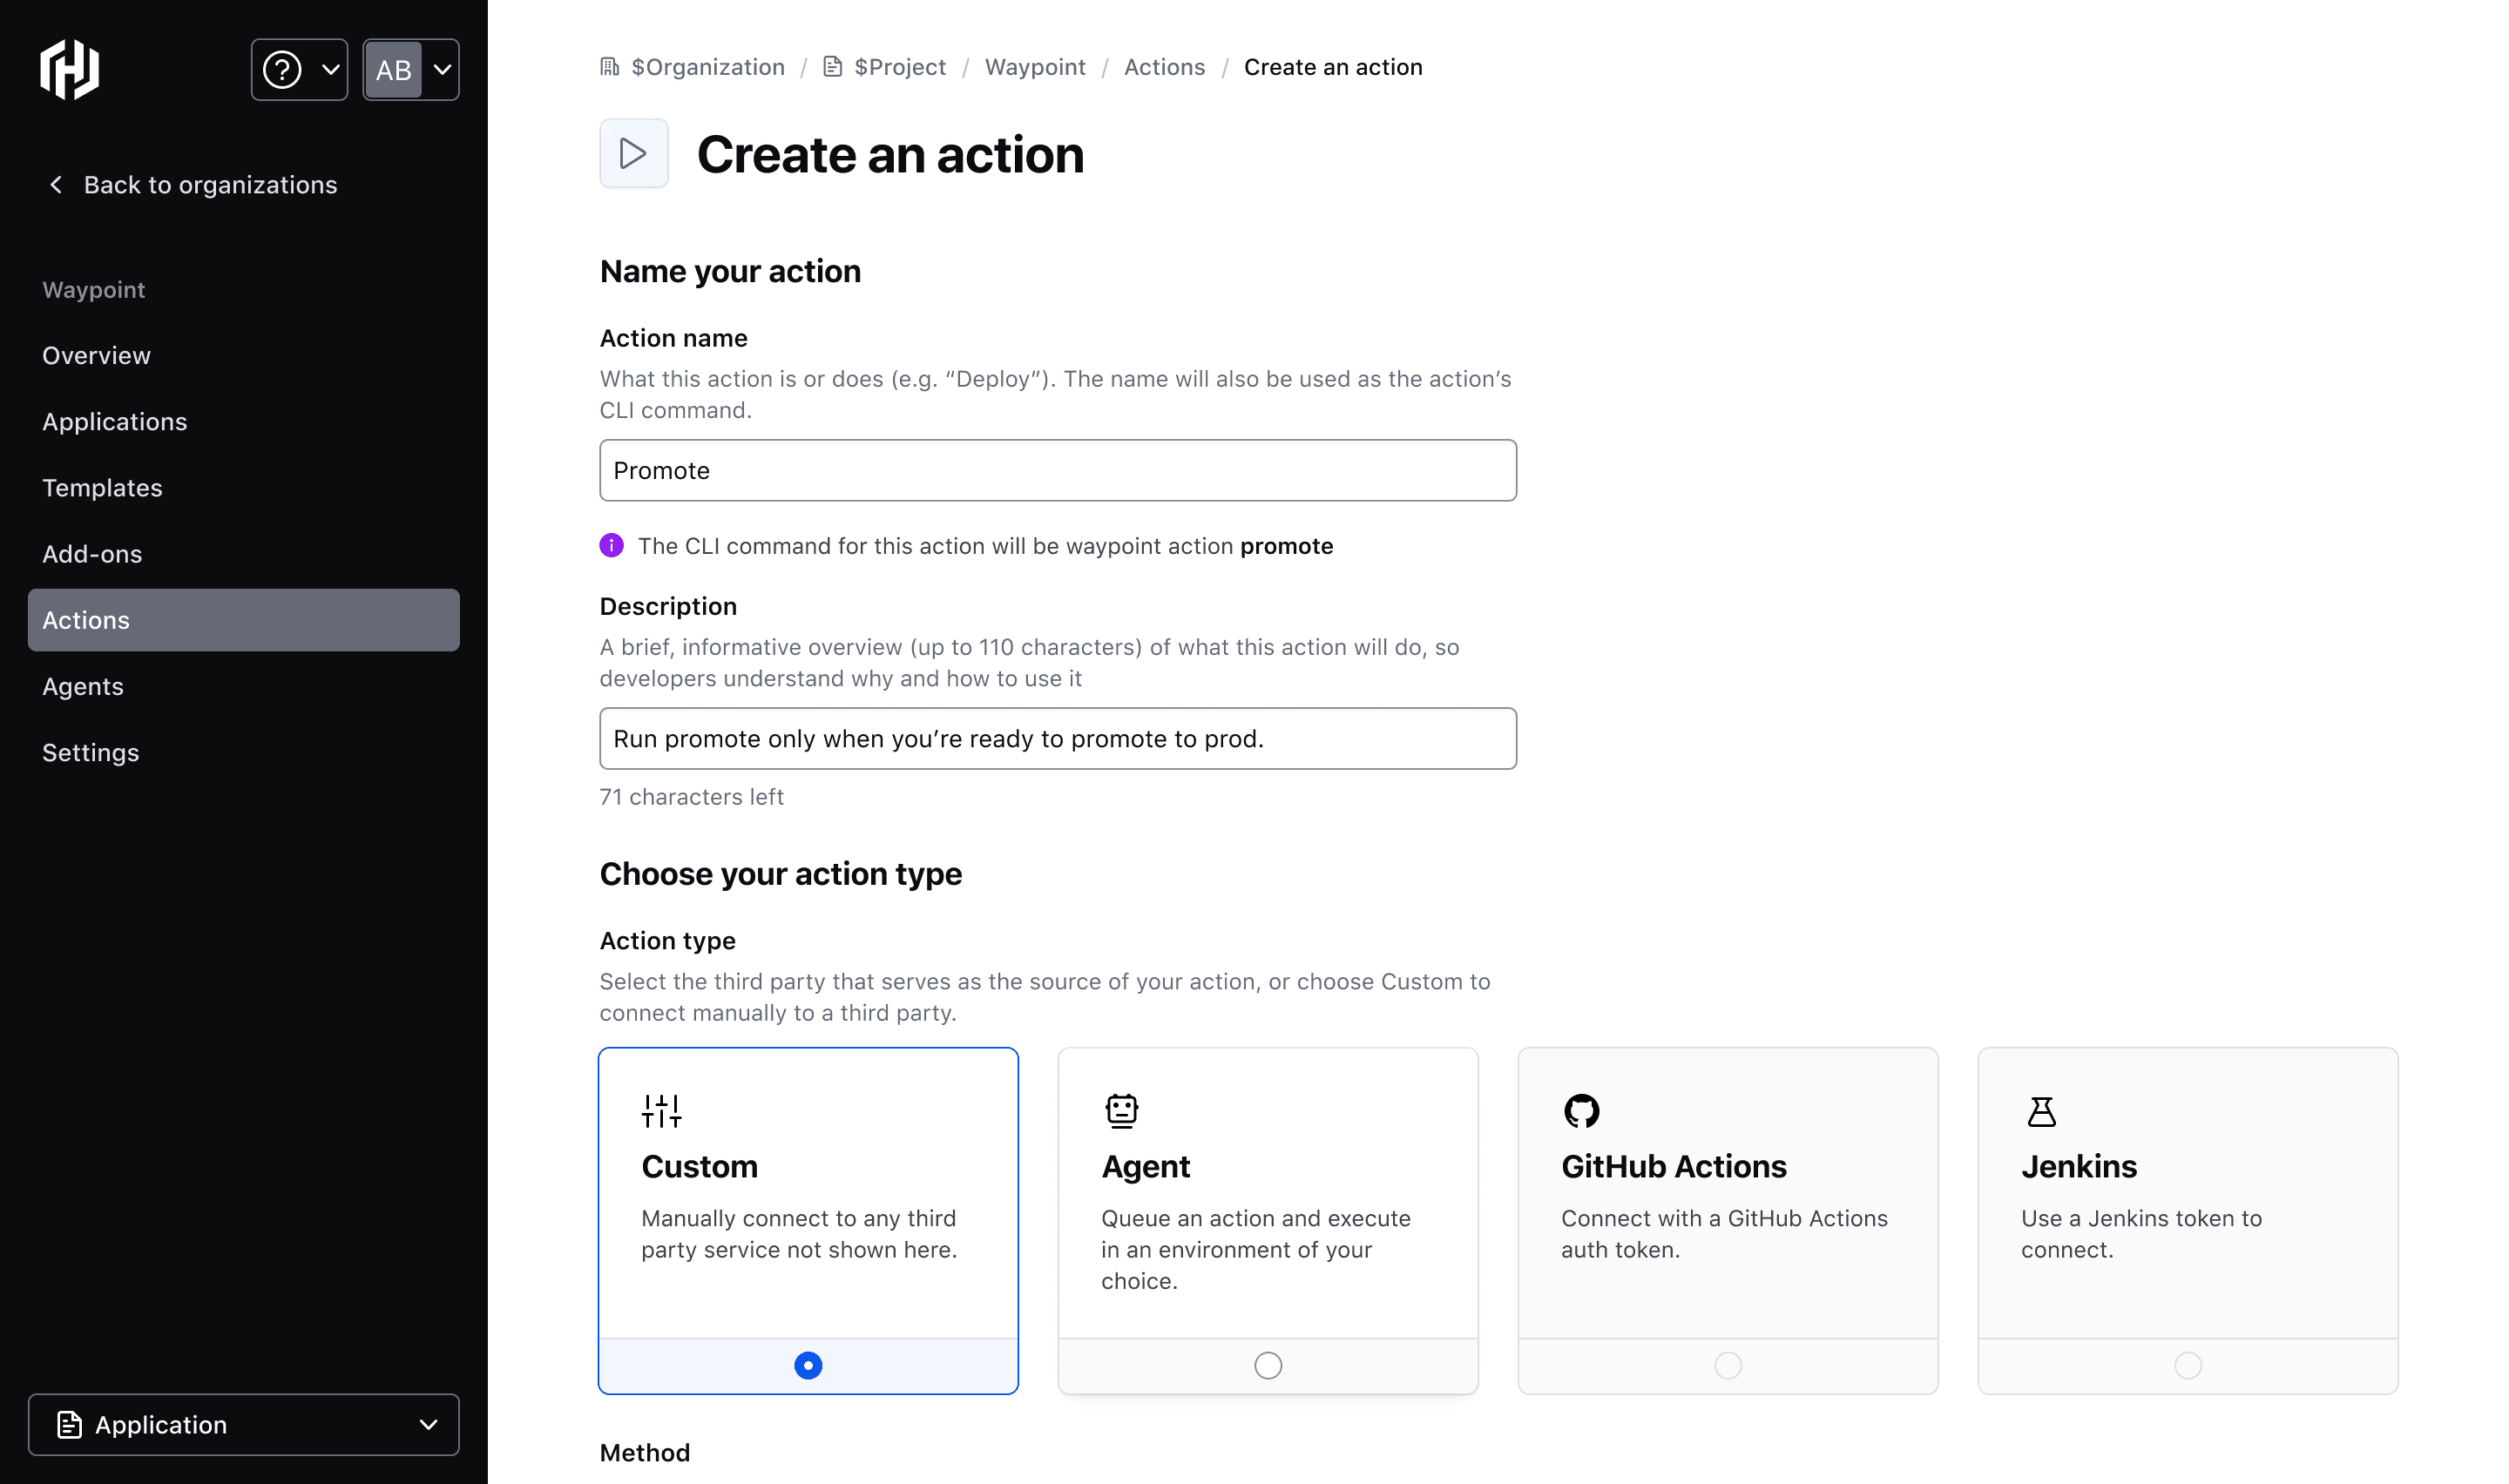This screenshot has height=1484, width=2509.
Task: Click into the Action name input field
Action: pos(1057,470)
